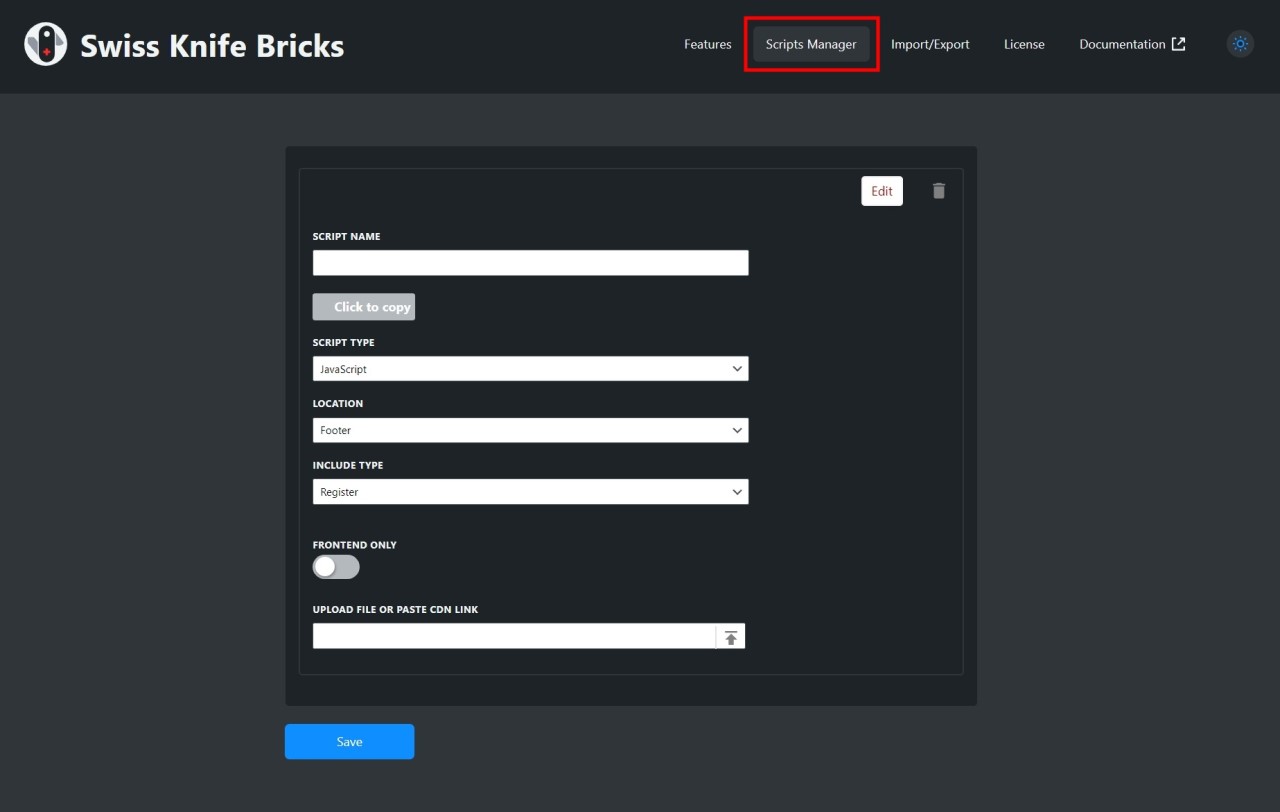Delete the script using the trash icon
Screen dimensions: 1280x812
point(939,191)
